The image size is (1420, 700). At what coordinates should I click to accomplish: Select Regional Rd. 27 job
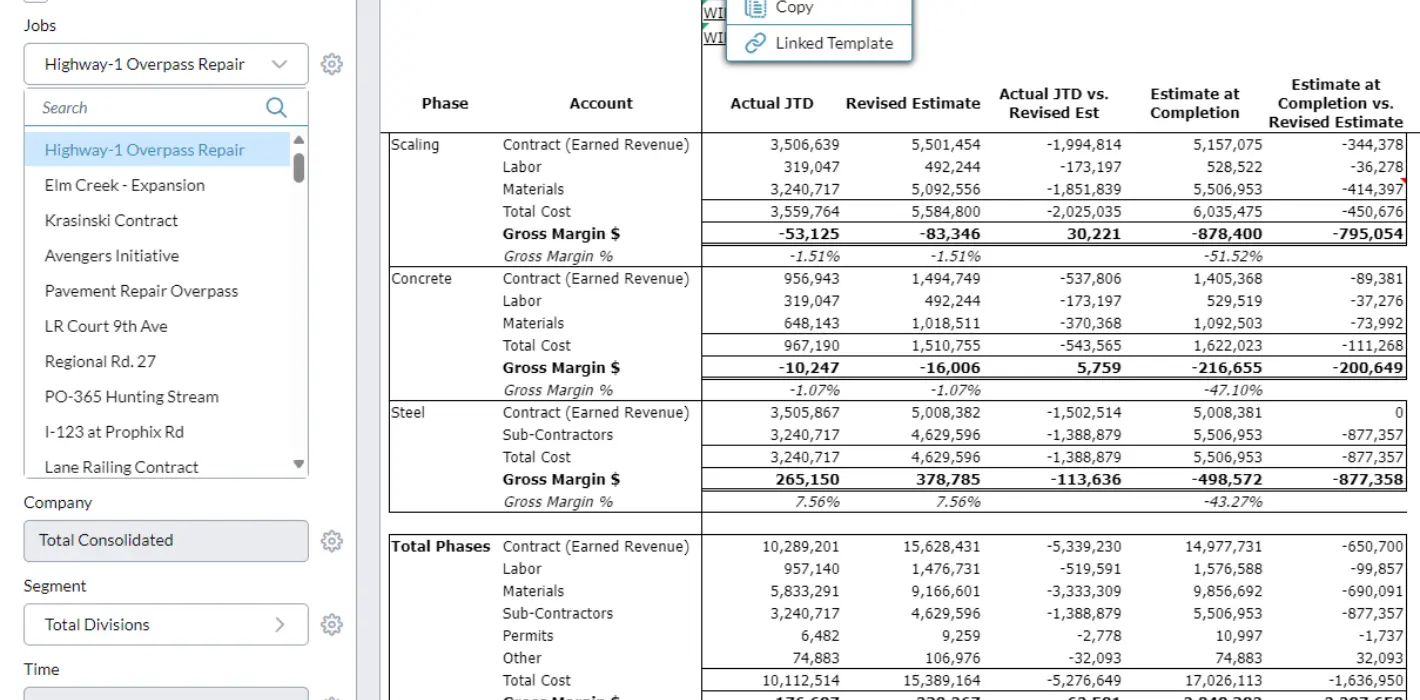click(x=158, y=361)
